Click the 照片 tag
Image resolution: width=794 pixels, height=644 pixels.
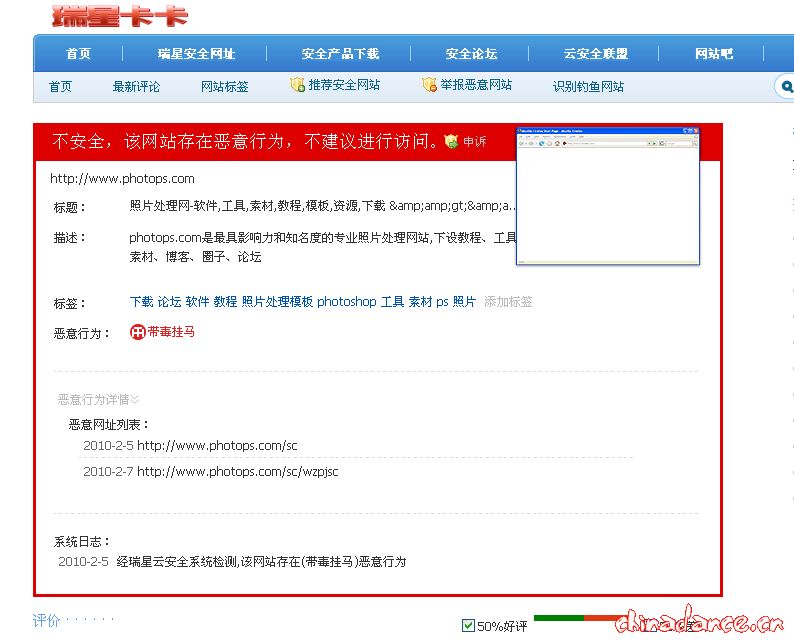[x=464, y=302]
